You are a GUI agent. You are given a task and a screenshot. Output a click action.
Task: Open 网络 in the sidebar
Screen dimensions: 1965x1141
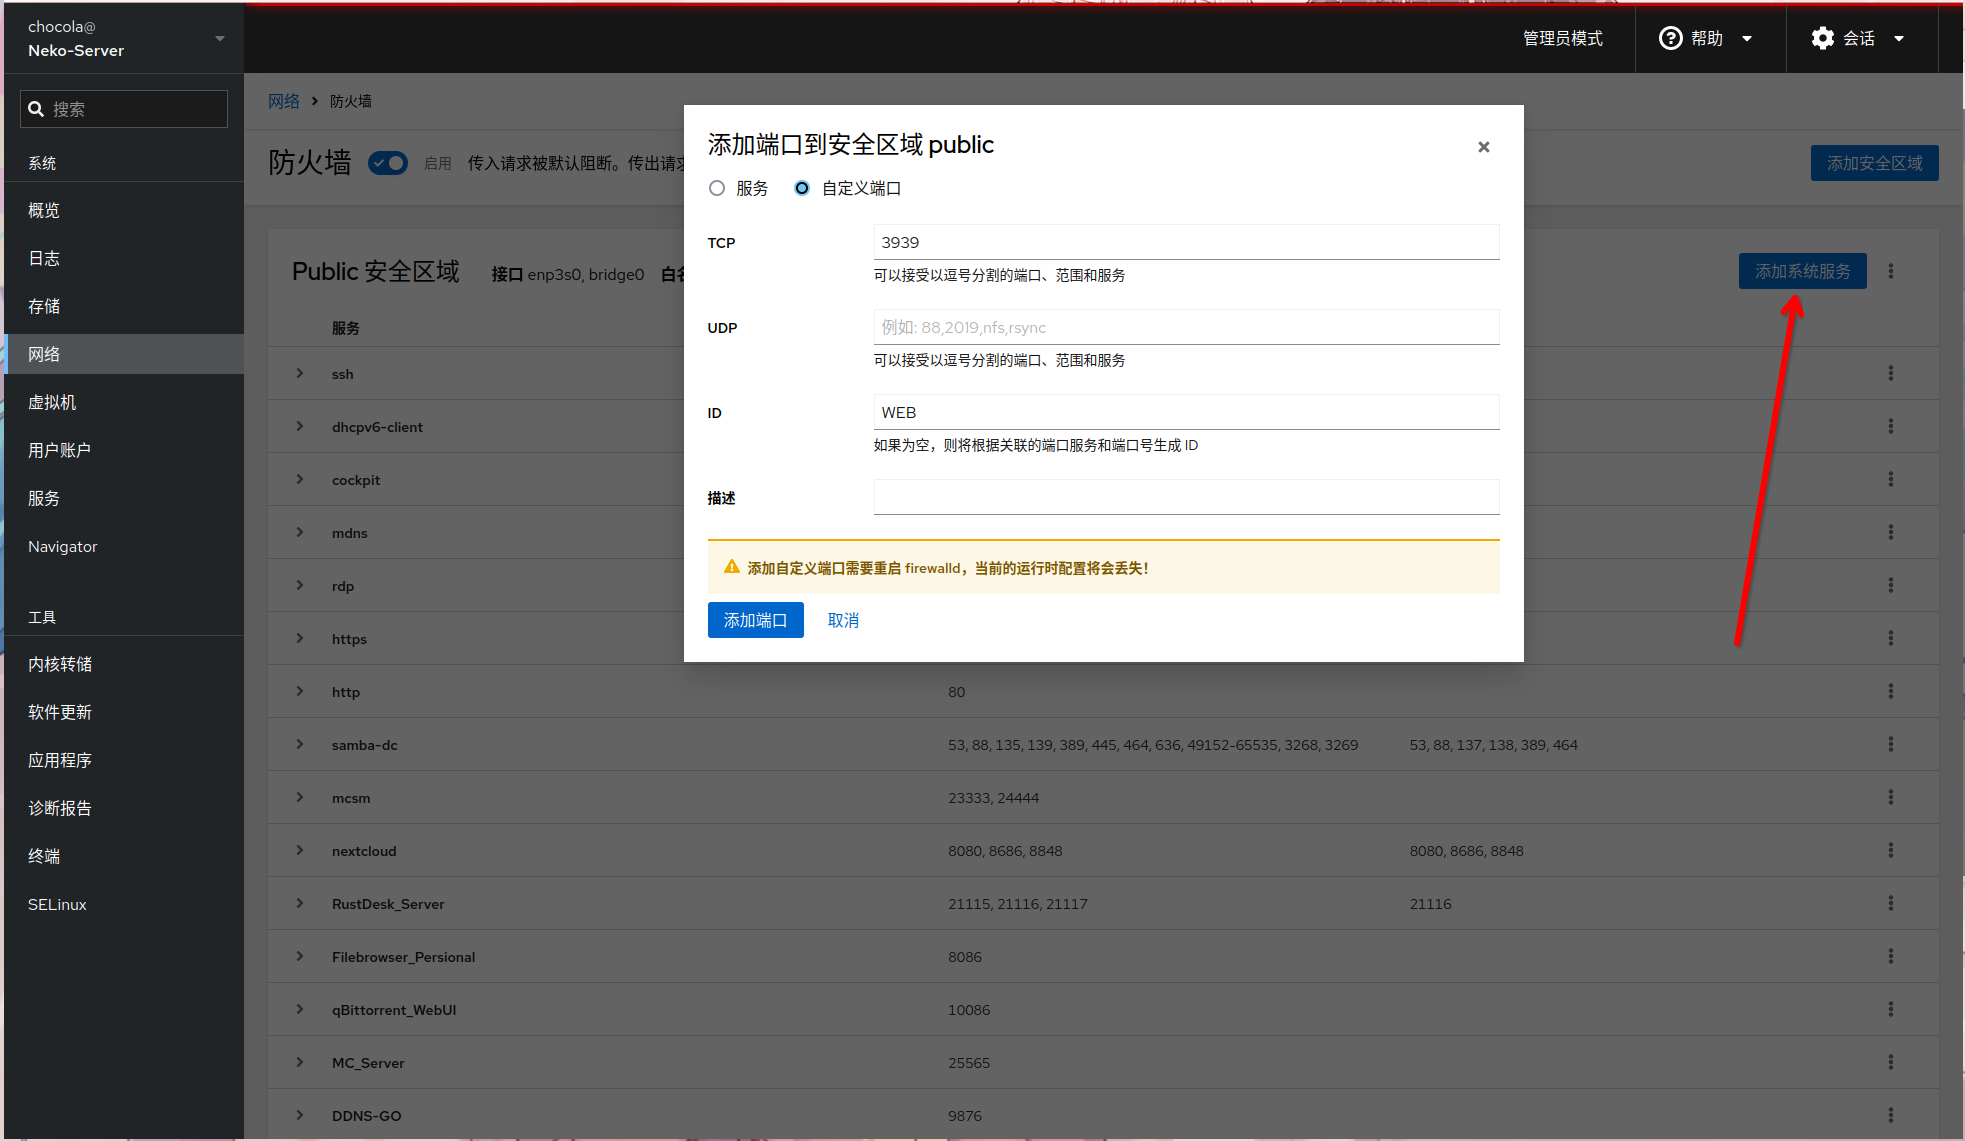click(124, 354)
